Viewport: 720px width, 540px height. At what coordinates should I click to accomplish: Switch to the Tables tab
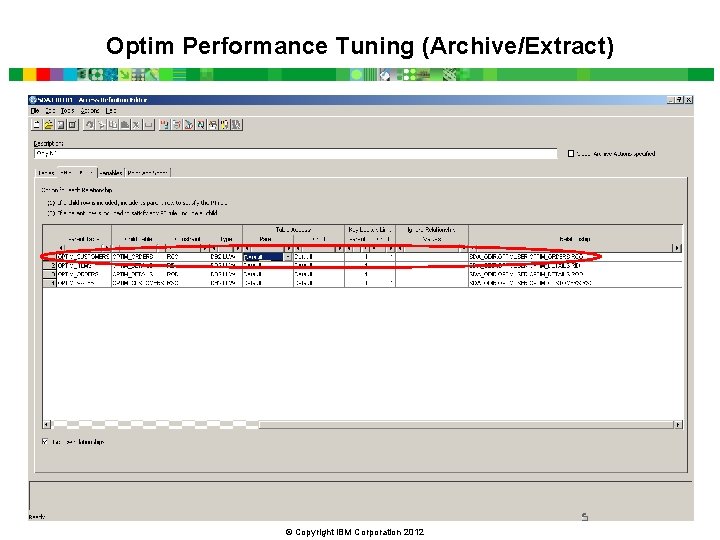point(46,173)
